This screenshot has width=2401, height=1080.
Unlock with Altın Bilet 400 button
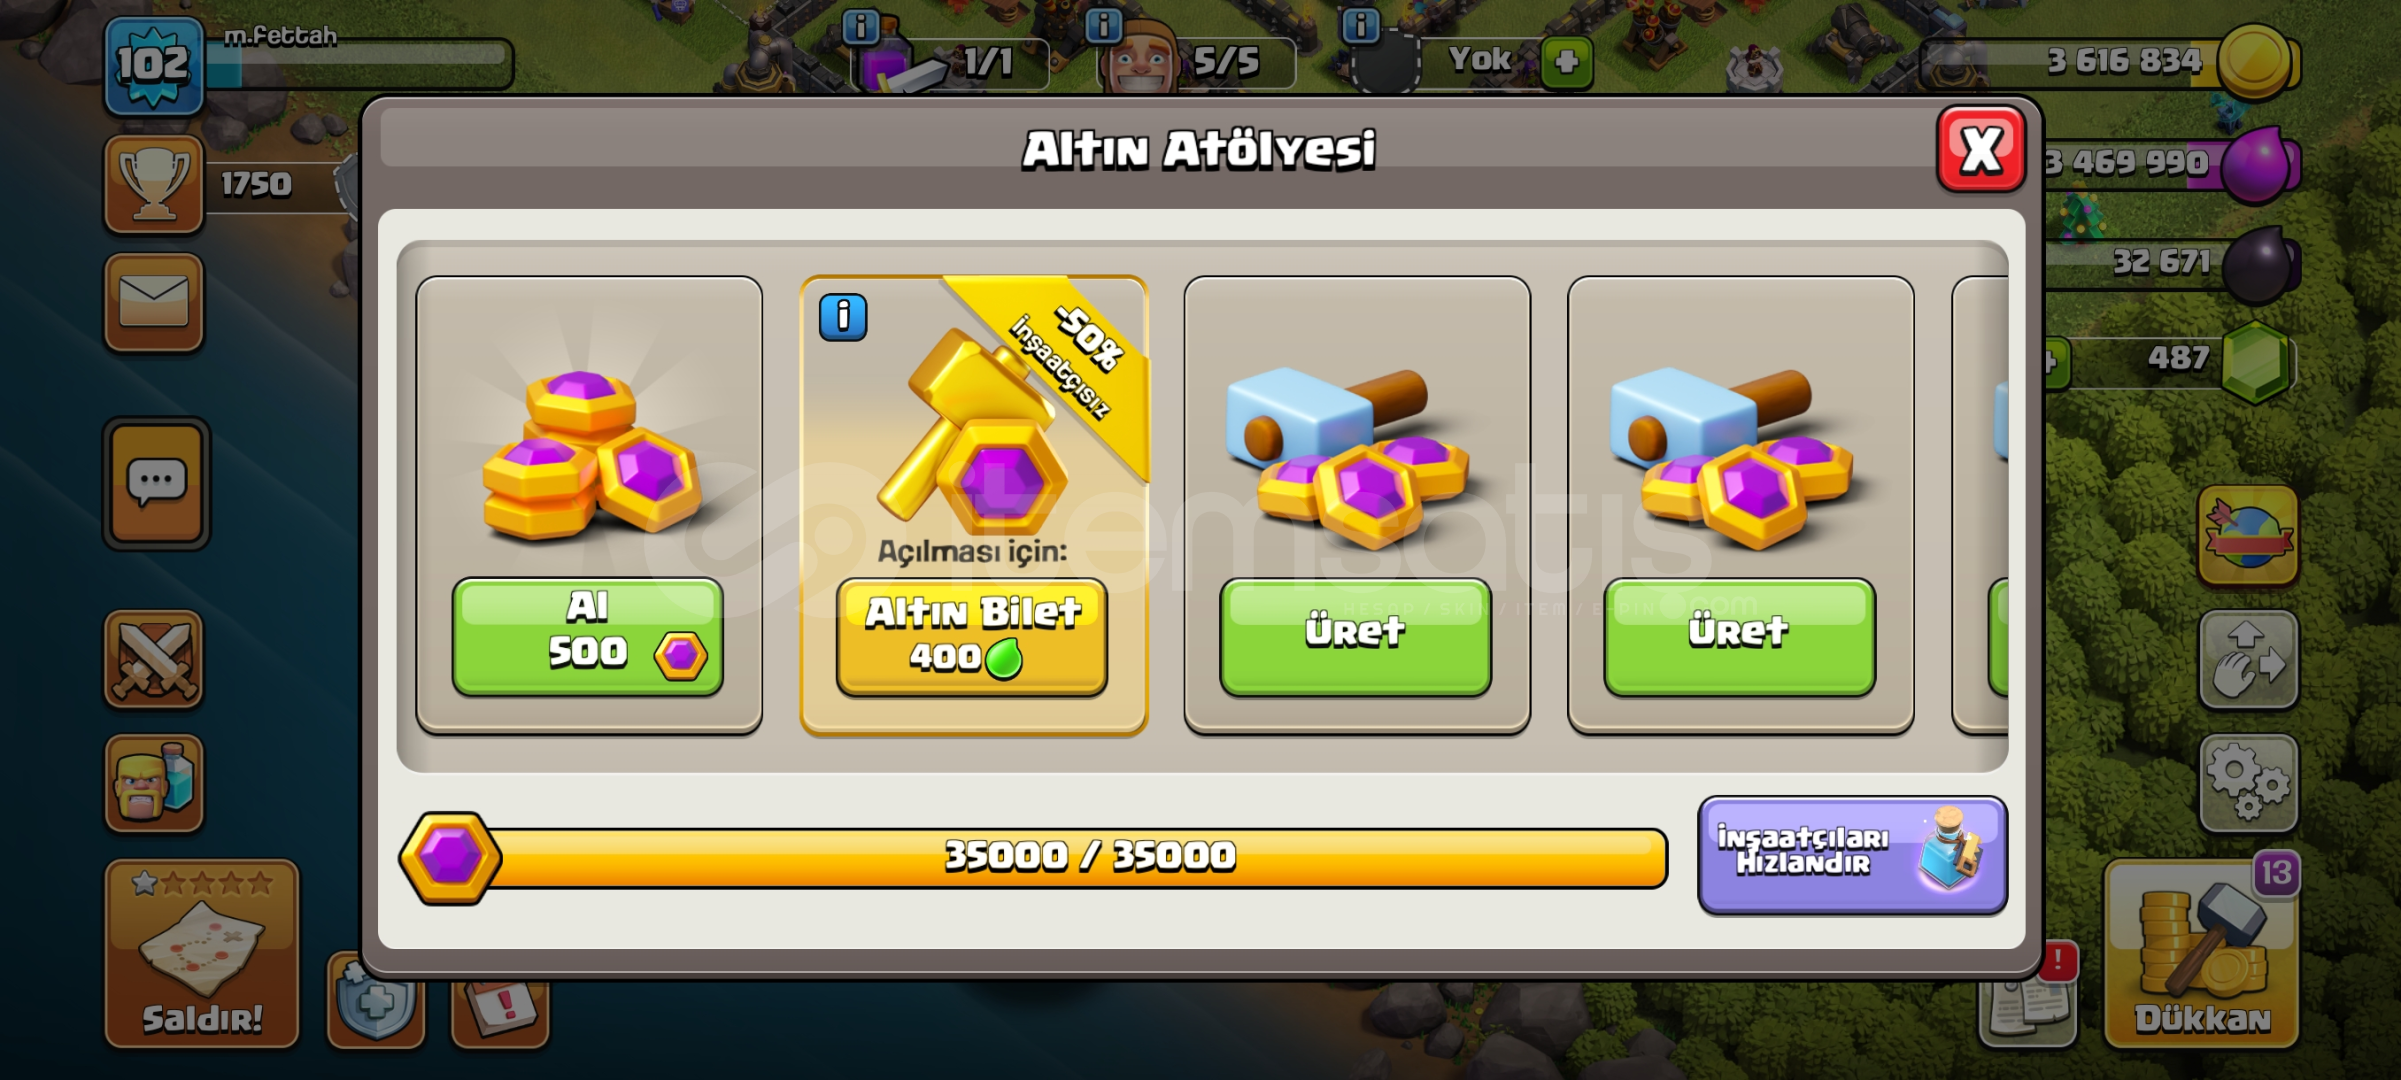pos(972,637)
